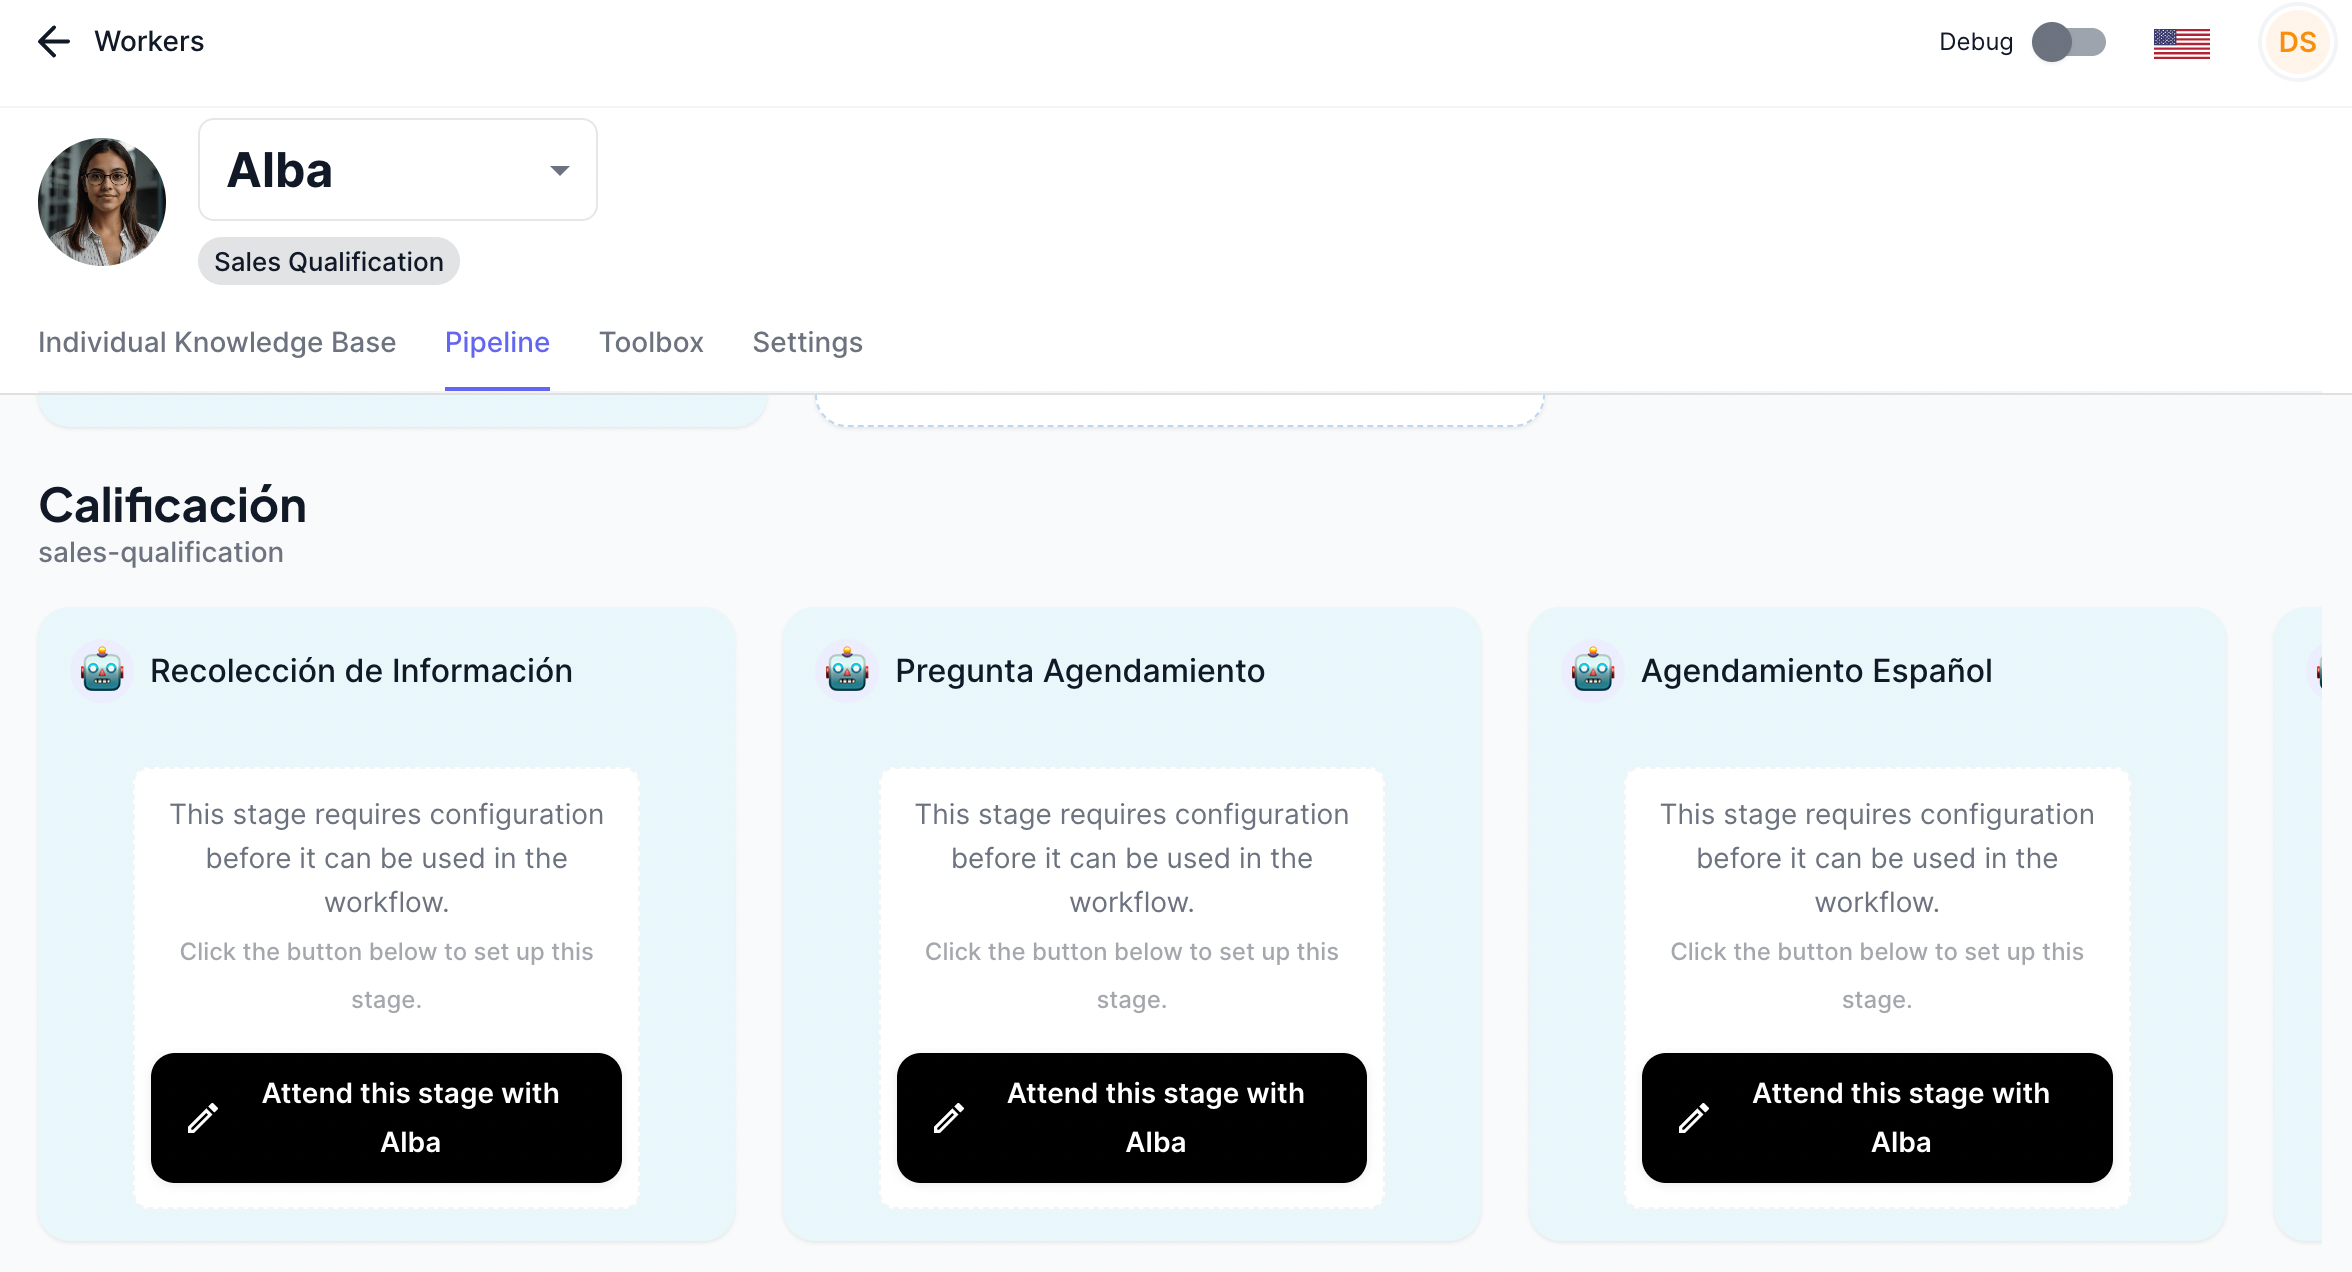2352x1272 pixels.
Task: Click pencil icon in Agendamiento Español button
Action: pyautogui.click(x=1694, y=1118)
